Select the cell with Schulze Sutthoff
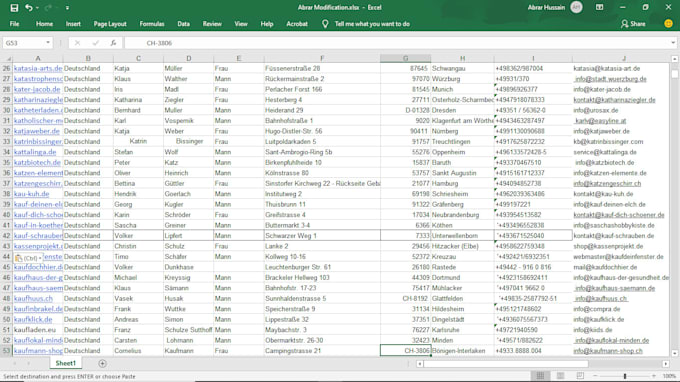The width and height of the screenshot is (680, 382). tap(188, 330)
